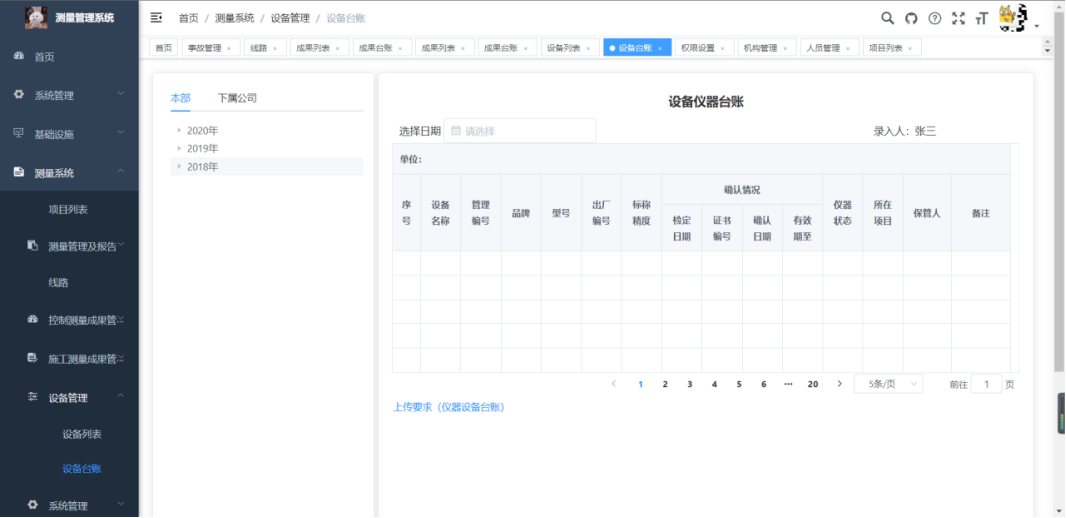Viewport: 1066px width, 518px height.
Task: Click the tab strip scroll arrows
Action: tap(1047, 47)
